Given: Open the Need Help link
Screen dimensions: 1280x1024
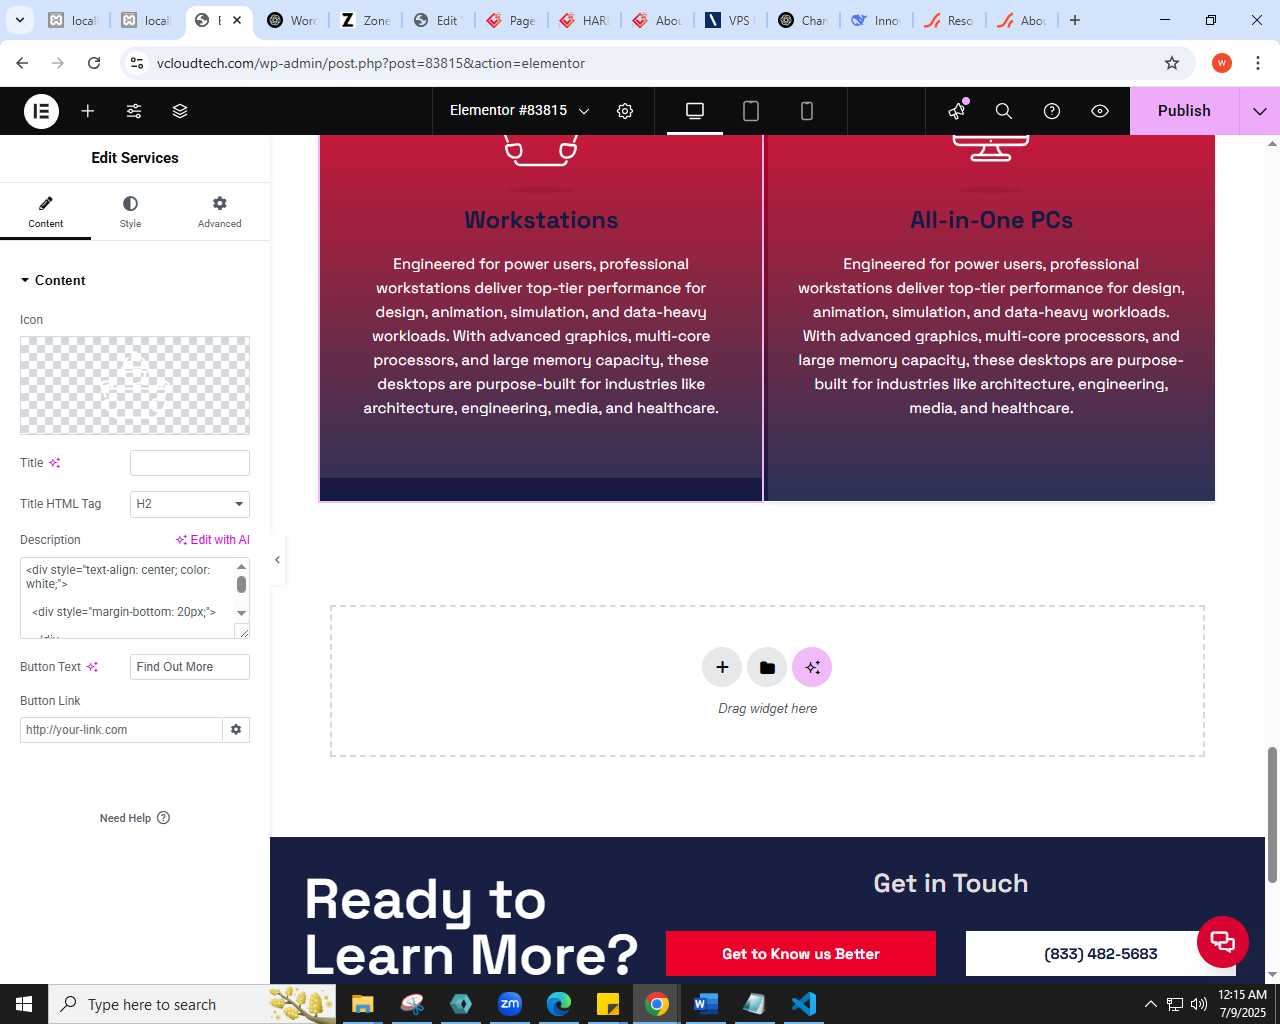Looking at the screenshot, I should click(x=135, y=818).
